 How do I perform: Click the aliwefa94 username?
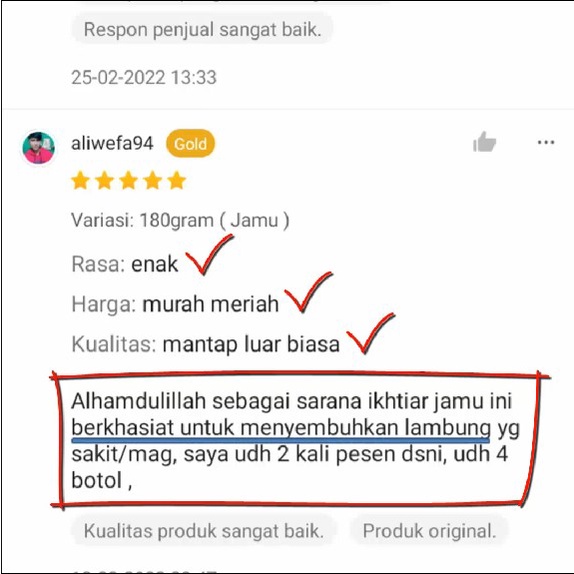click(112, 143)
